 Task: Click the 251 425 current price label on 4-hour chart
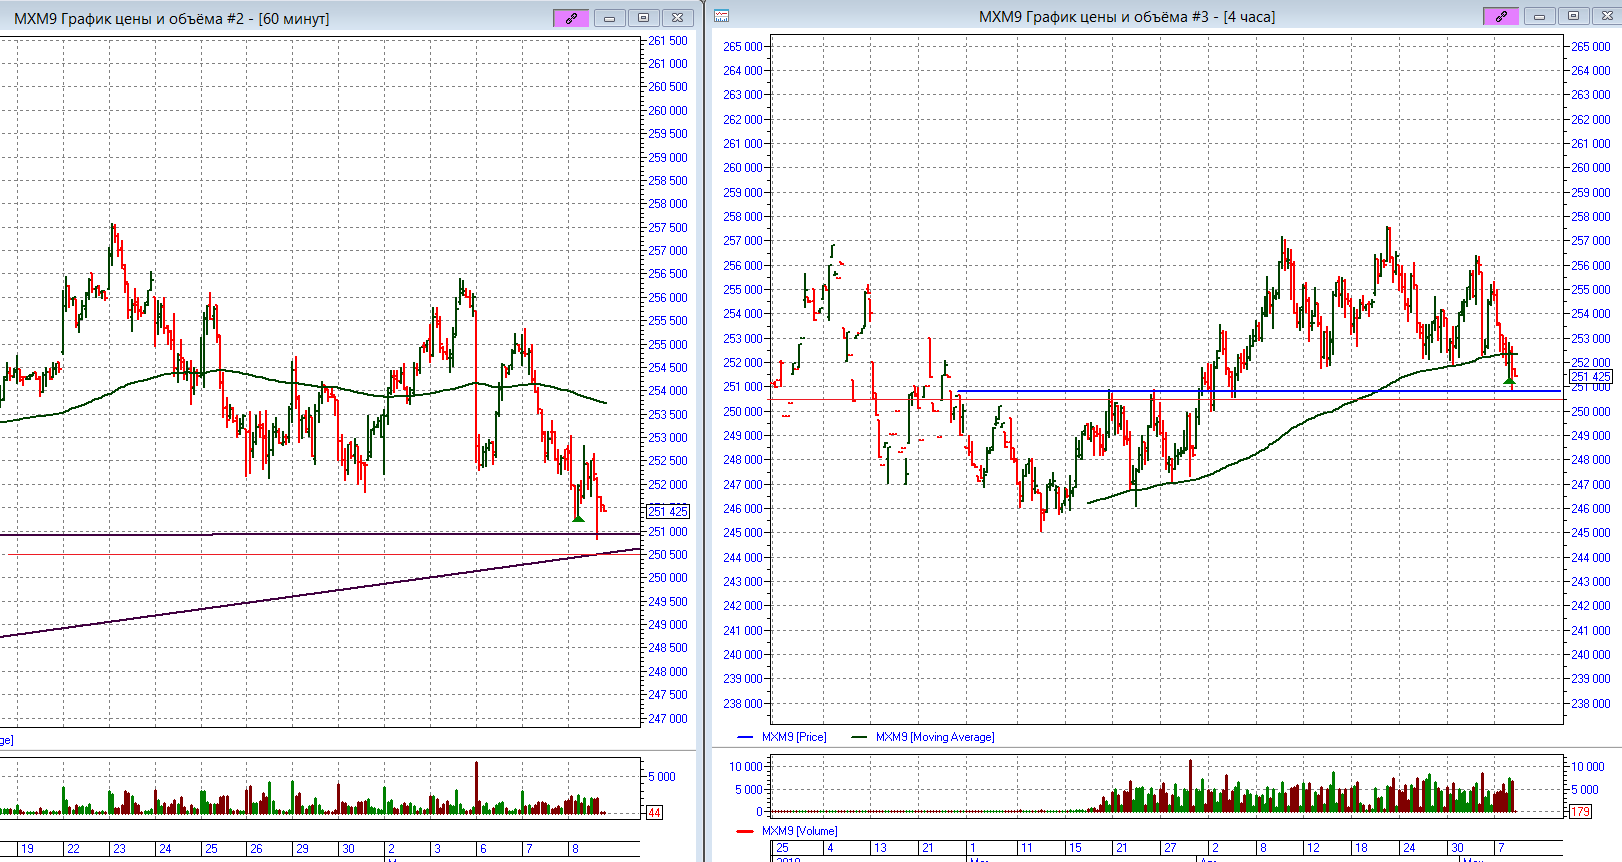coord(1591,377)
